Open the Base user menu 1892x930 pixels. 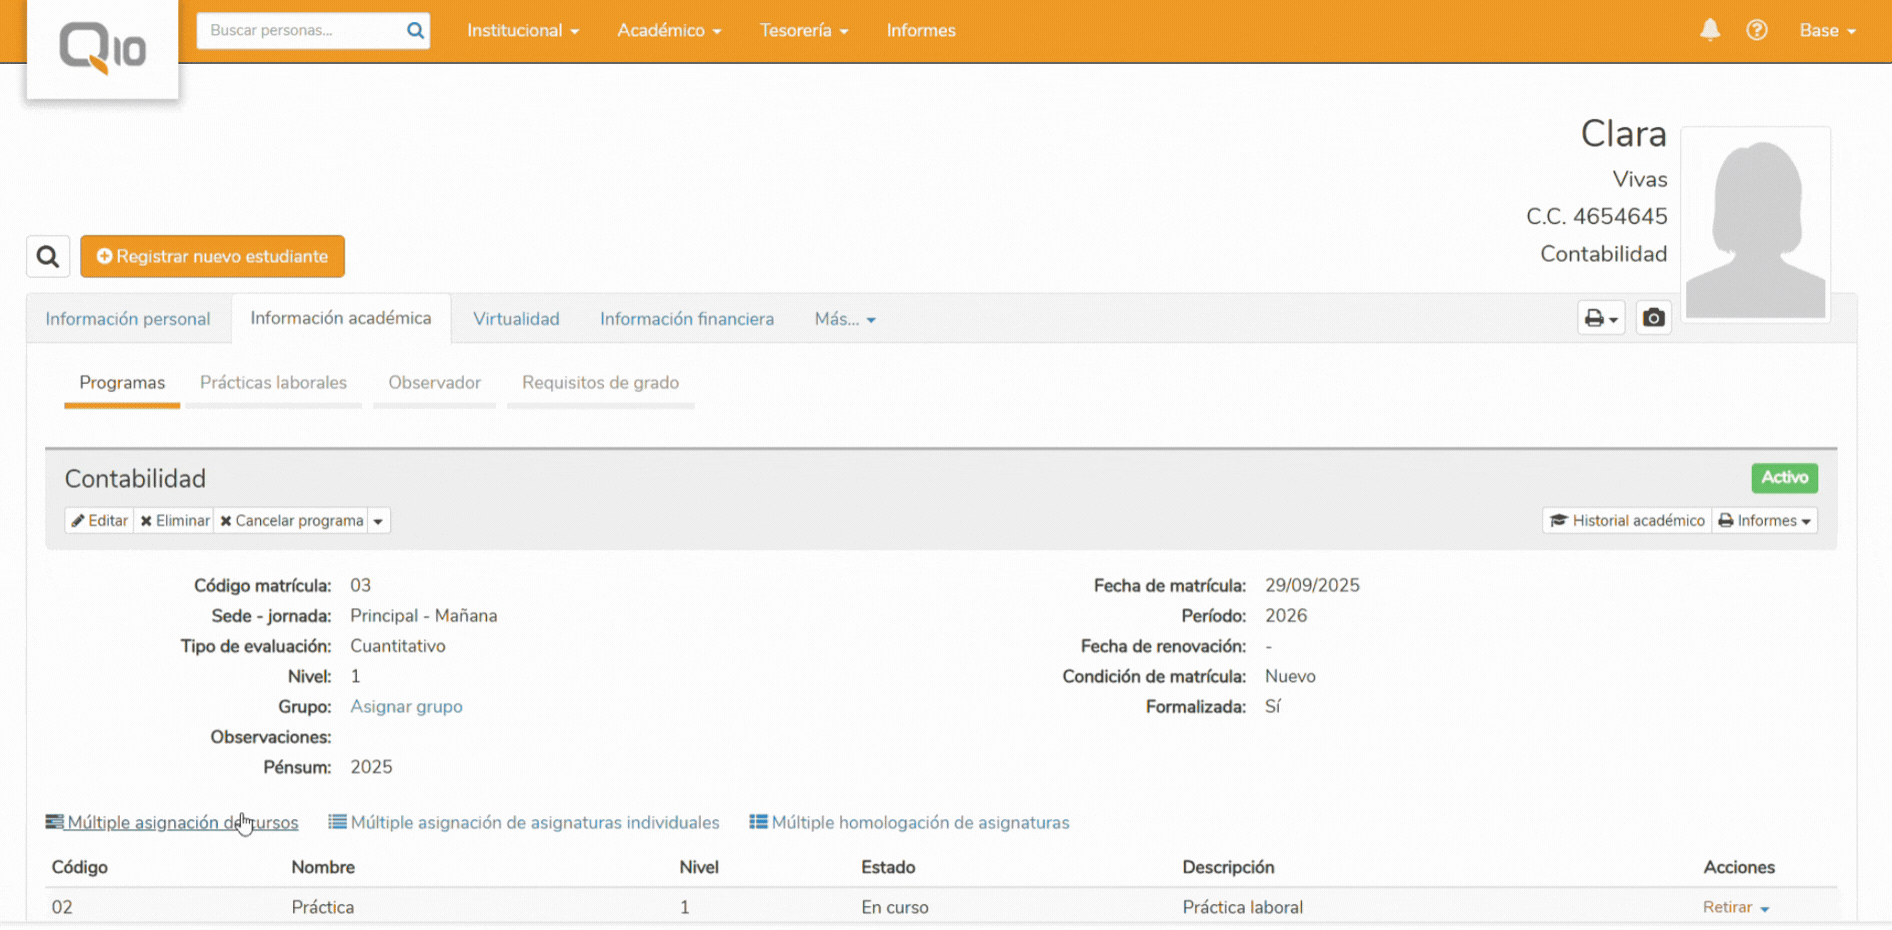pos(1826,31)
